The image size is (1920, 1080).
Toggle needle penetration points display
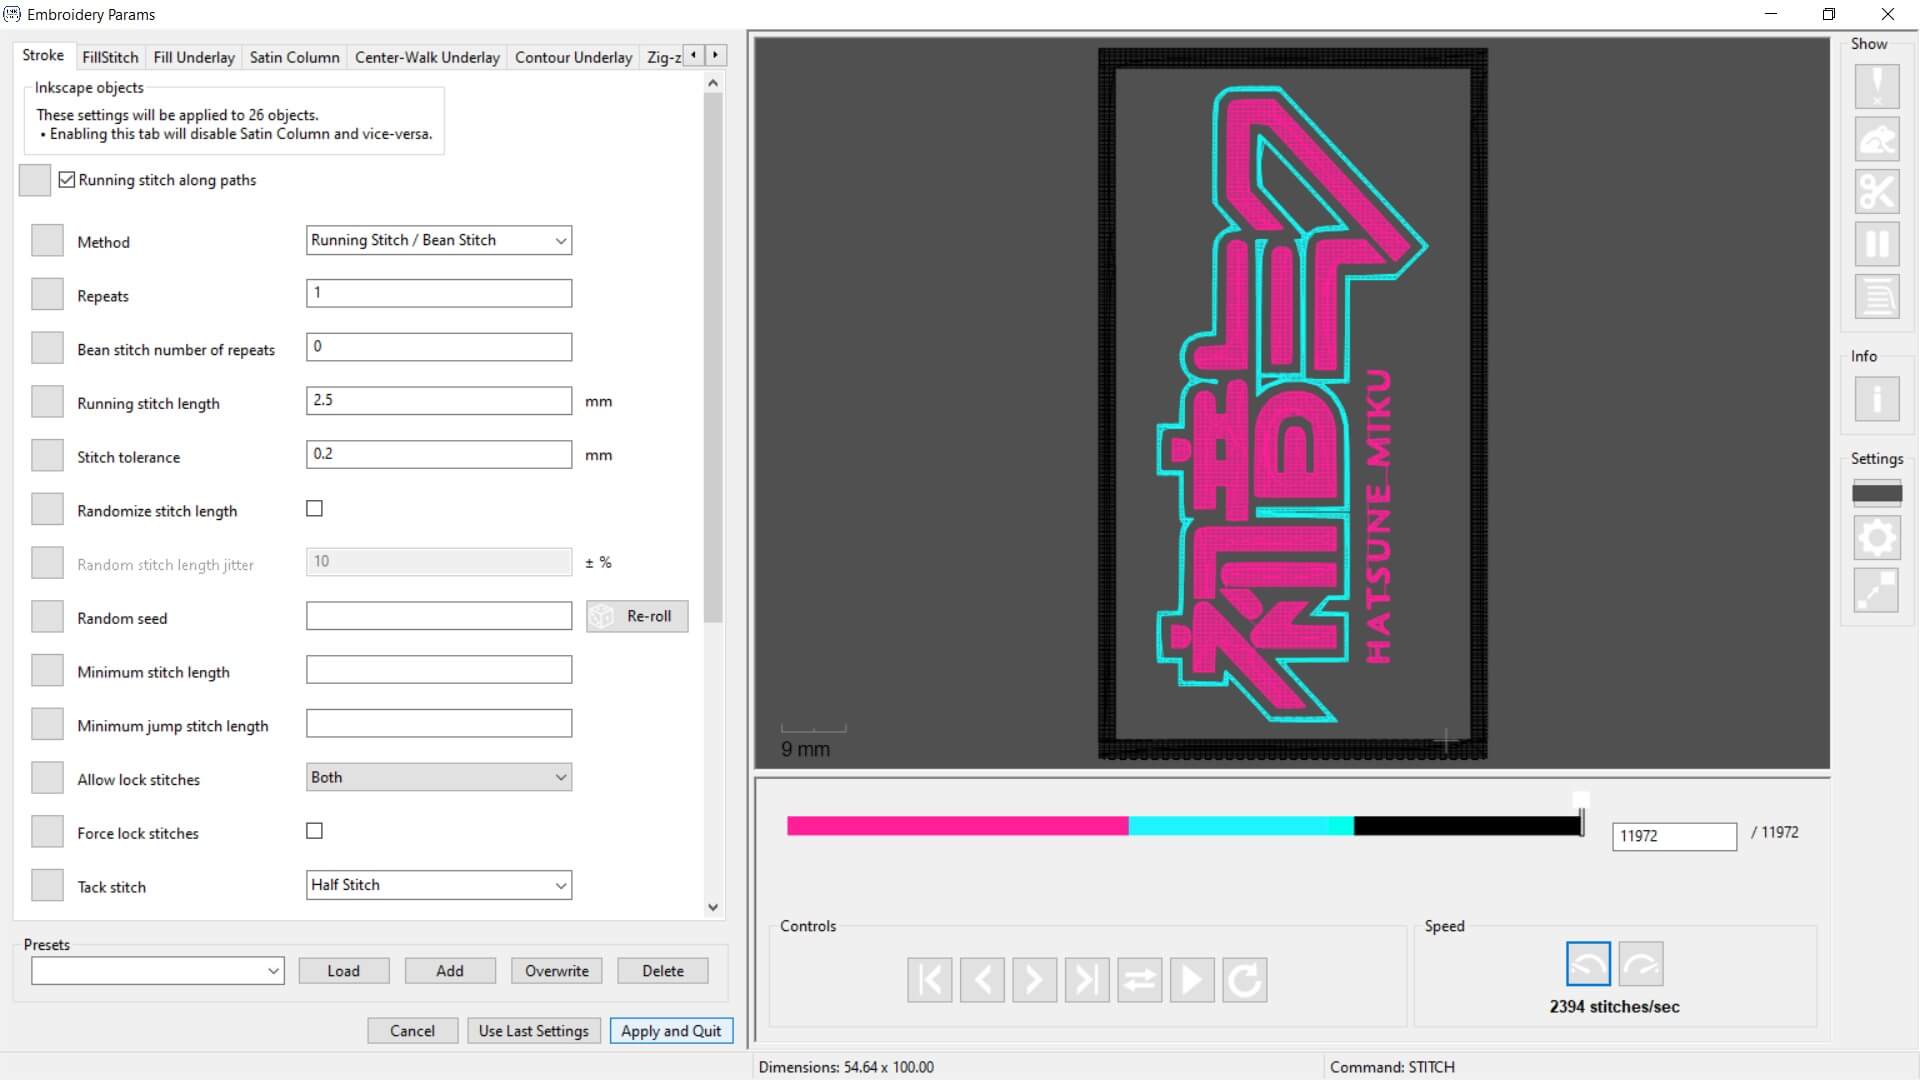click(x=1877, y=87)
